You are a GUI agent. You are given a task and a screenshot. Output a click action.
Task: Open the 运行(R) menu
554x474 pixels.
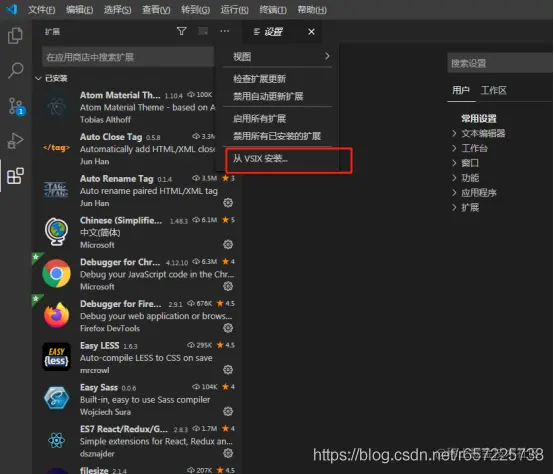coord(235,10)
